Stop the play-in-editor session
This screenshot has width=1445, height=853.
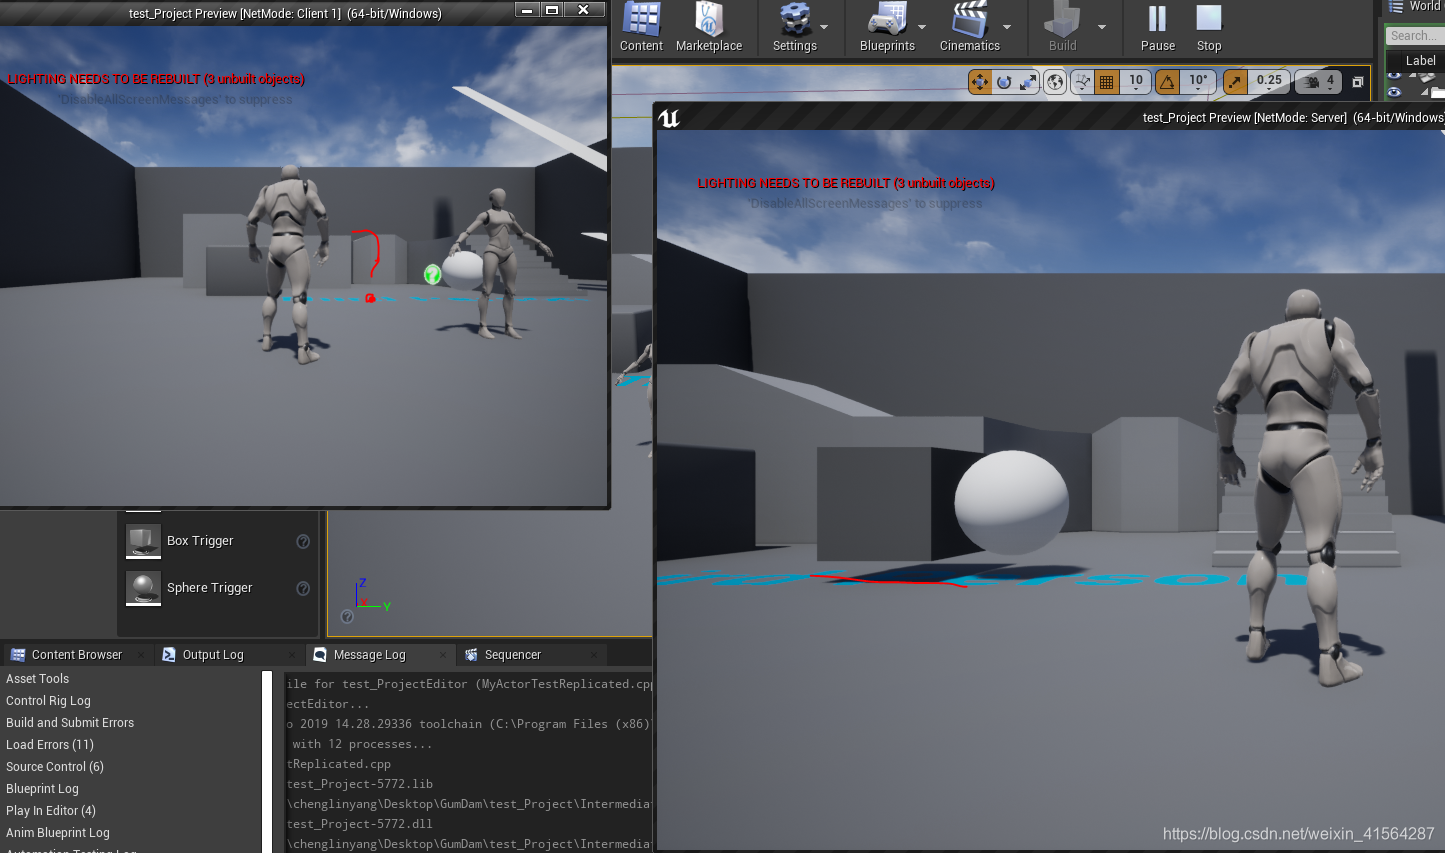[x=1209, y=27]
